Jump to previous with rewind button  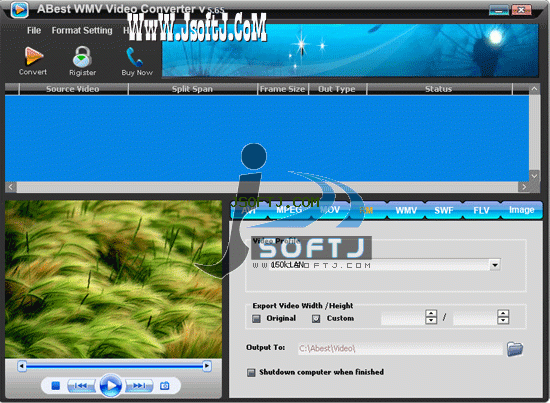point(81,386)
